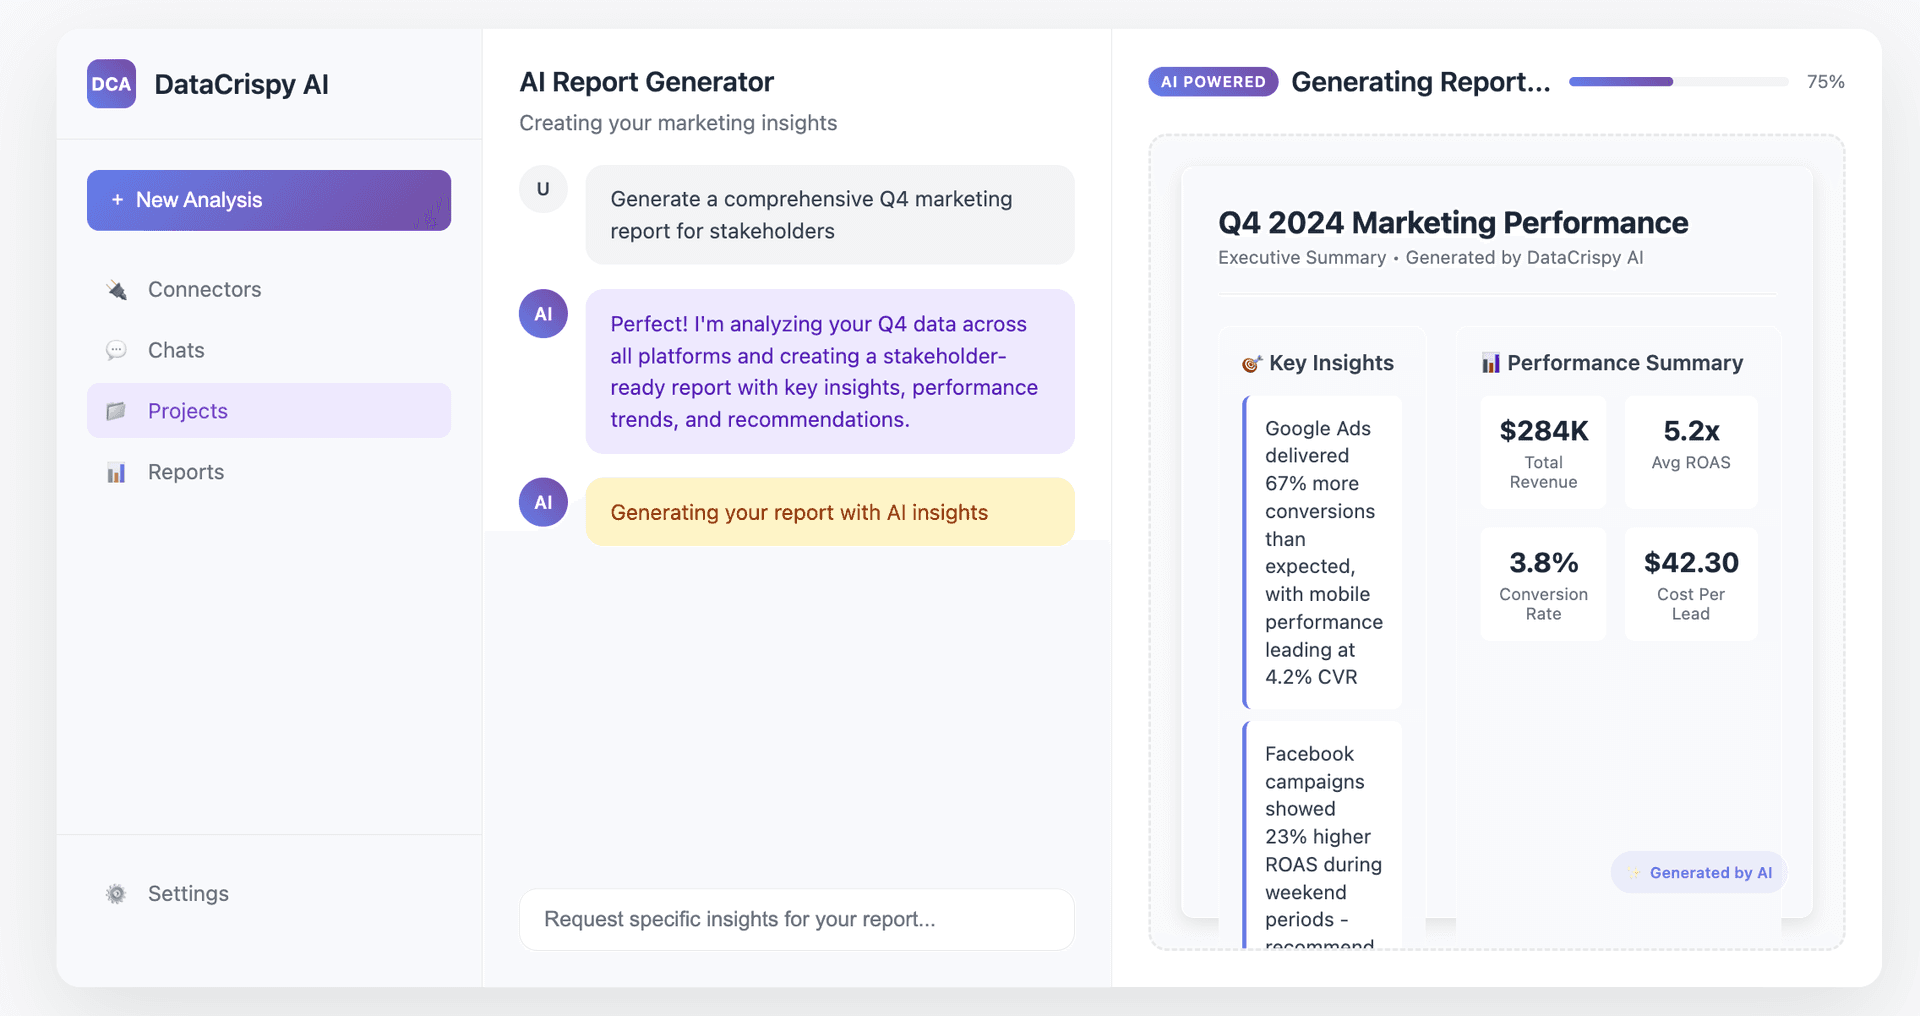Open Settings from the sidebar
1920x1016 pixels.
(x=188, y=894)
